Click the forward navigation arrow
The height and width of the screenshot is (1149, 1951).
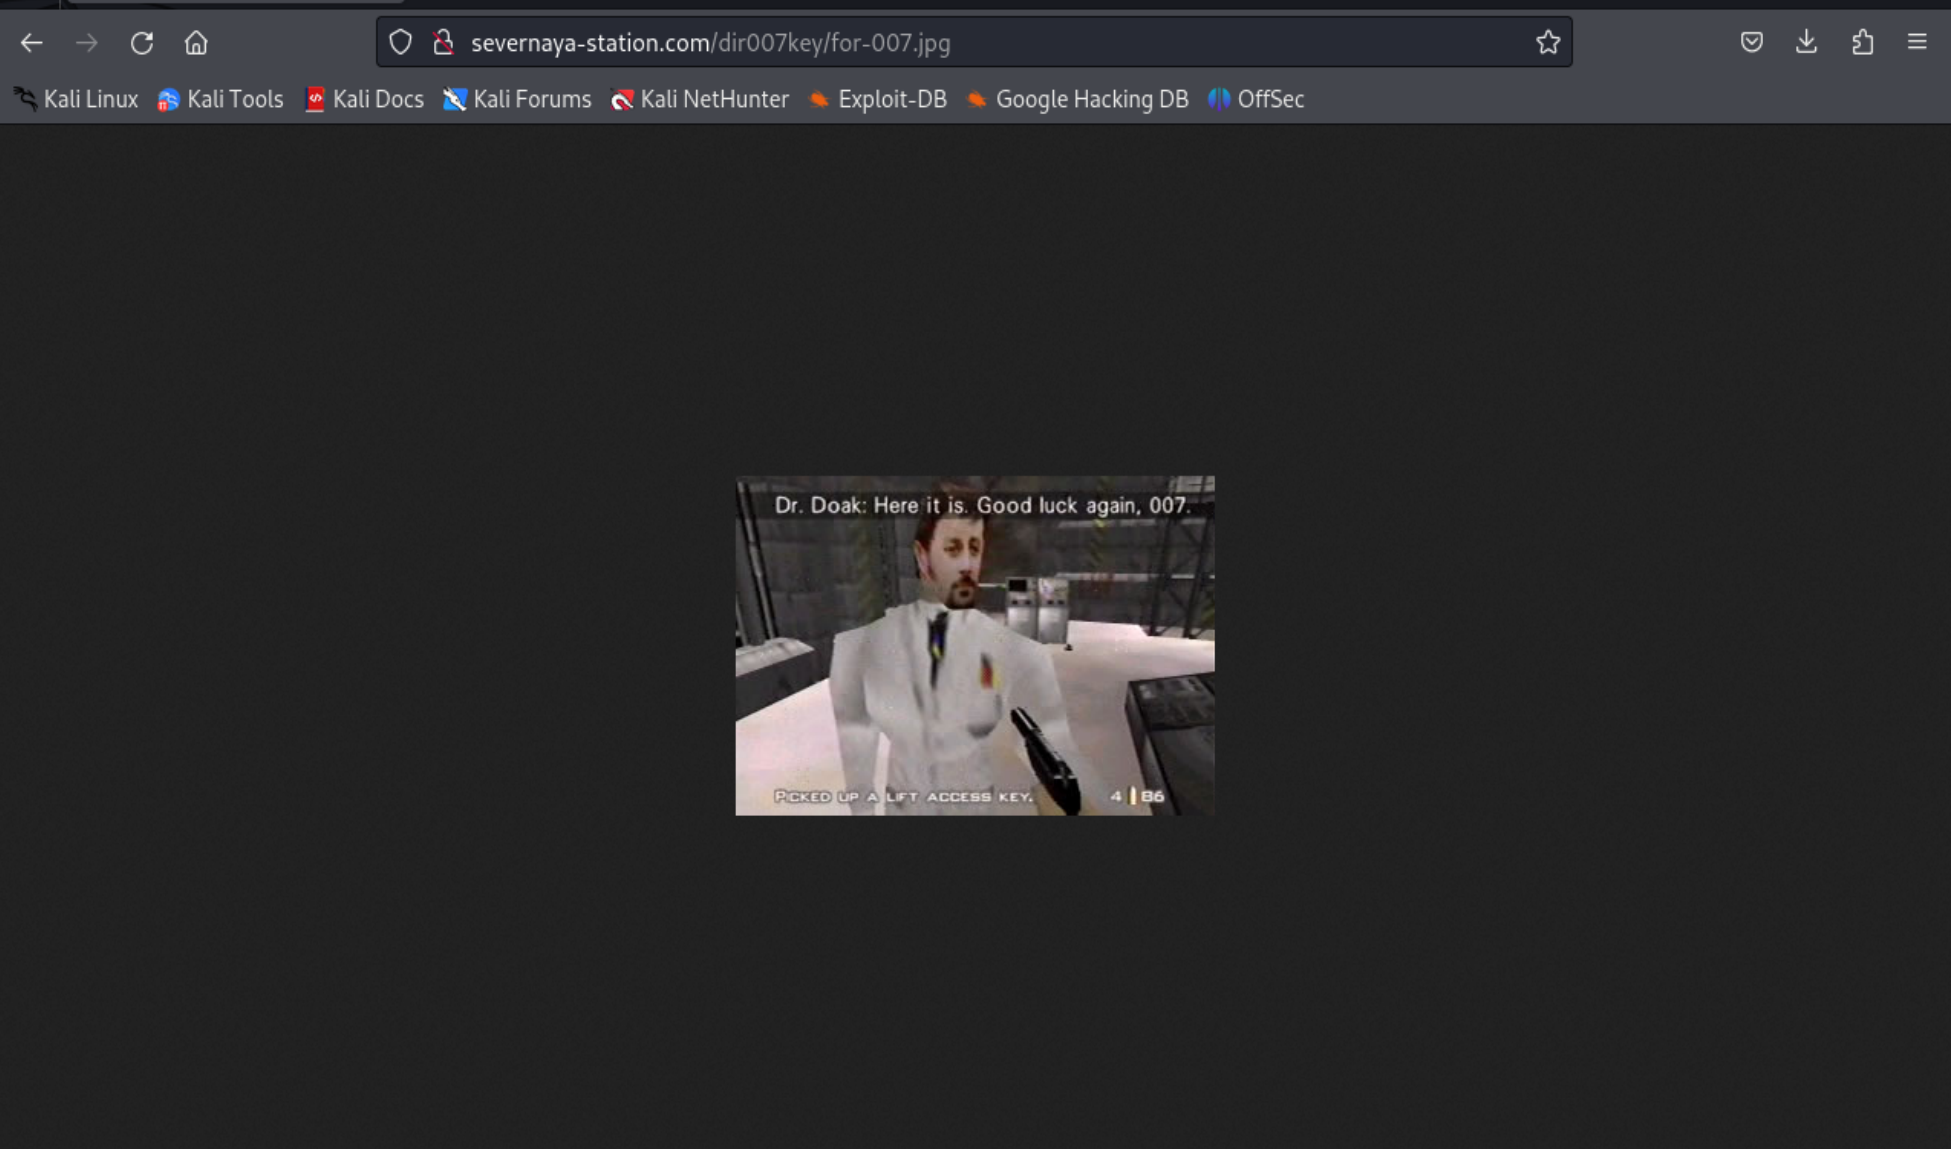87,43
